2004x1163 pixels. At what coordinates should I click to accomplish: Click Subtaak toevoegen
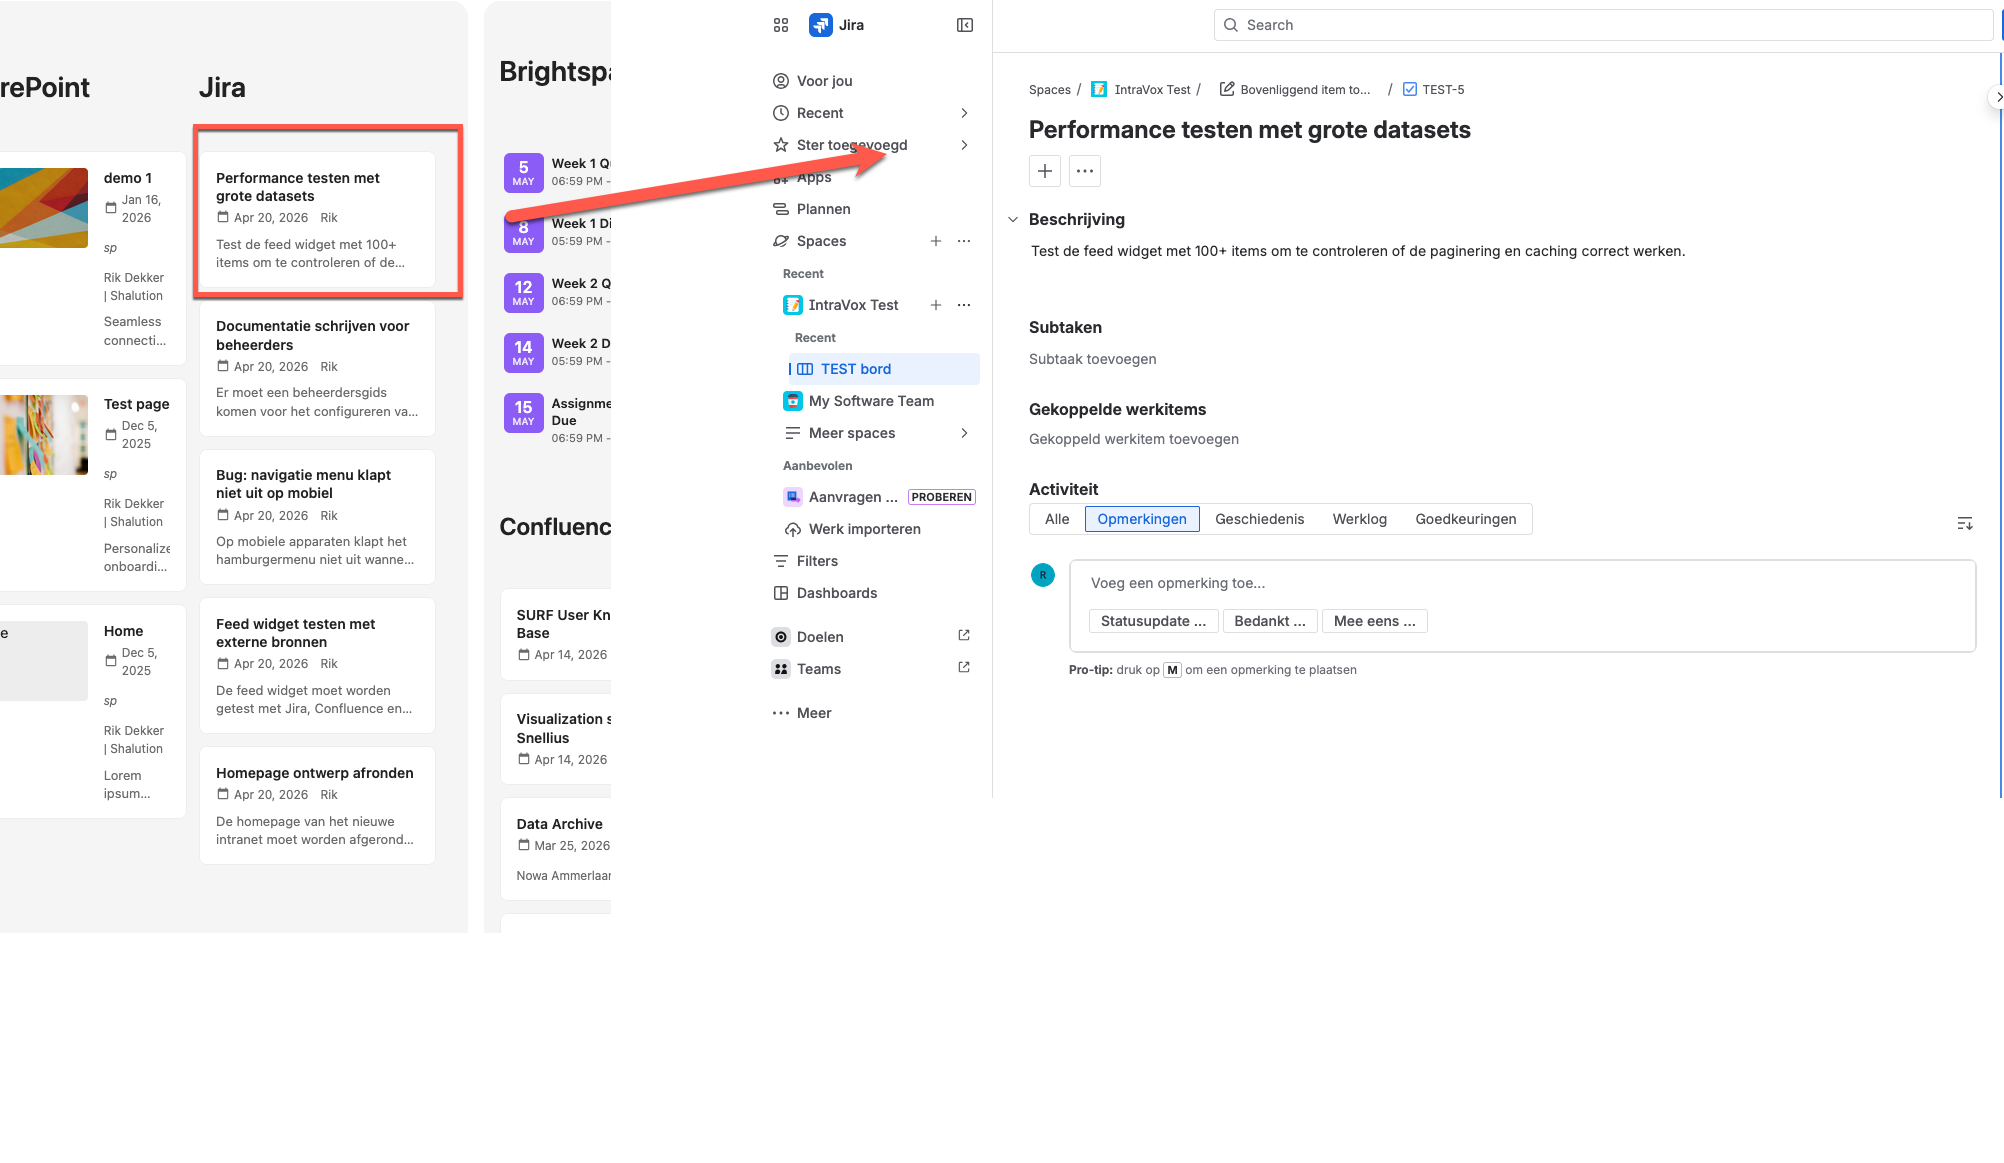pyautogui.click(x=1092, y=359)
